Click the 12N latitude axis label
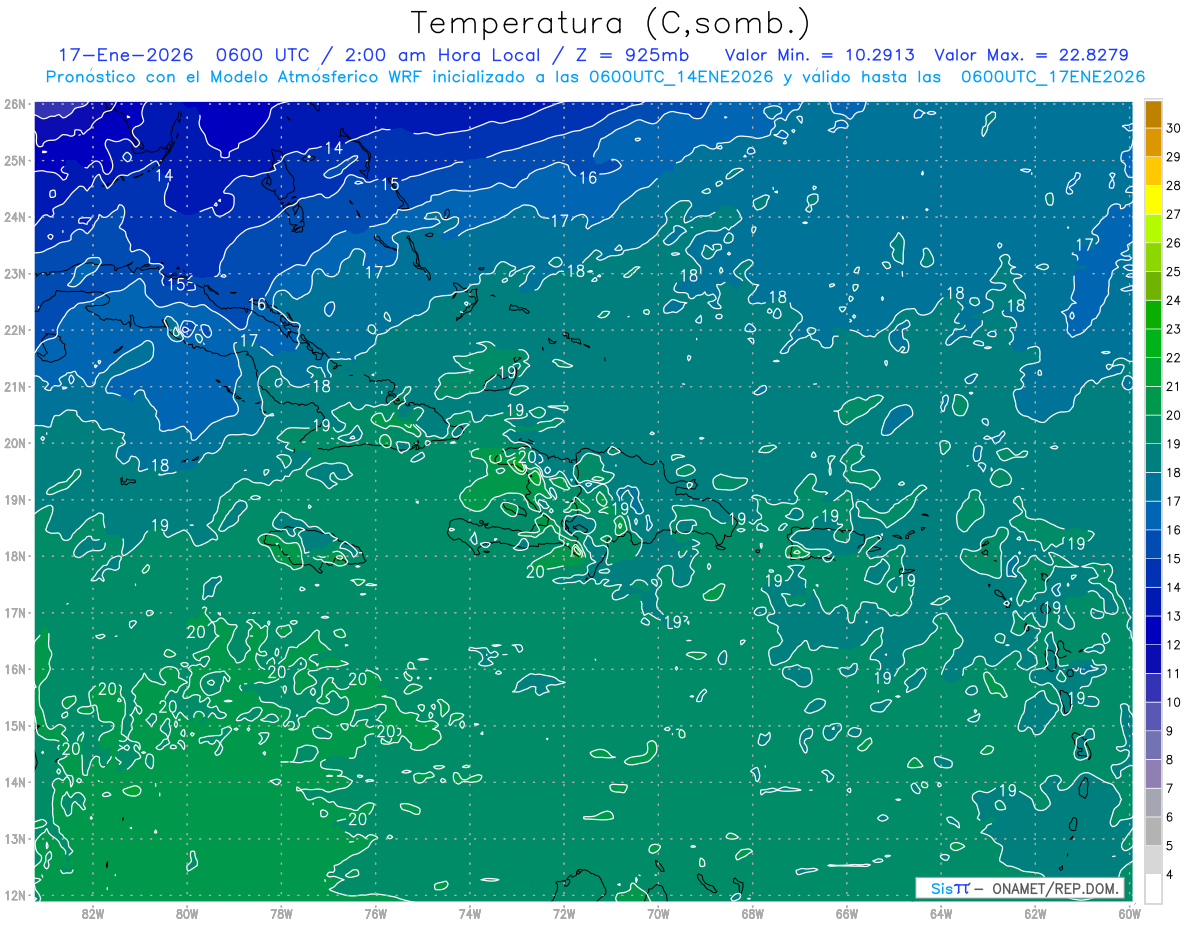Screen dimensions: 1200x927 tap(14, 895)
